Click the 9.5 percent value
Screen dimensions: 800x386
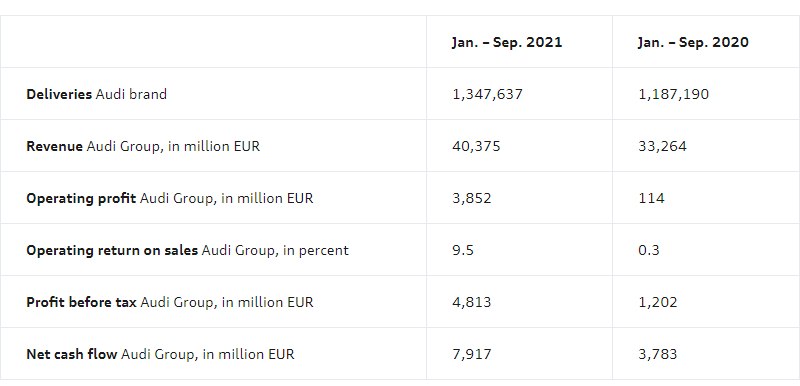[463, 250]
